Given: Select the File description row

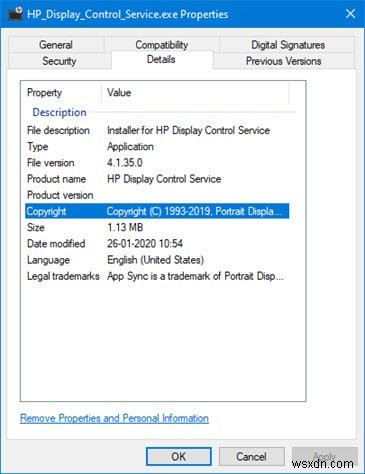Looking at the screenshot, I should point(157,130).
